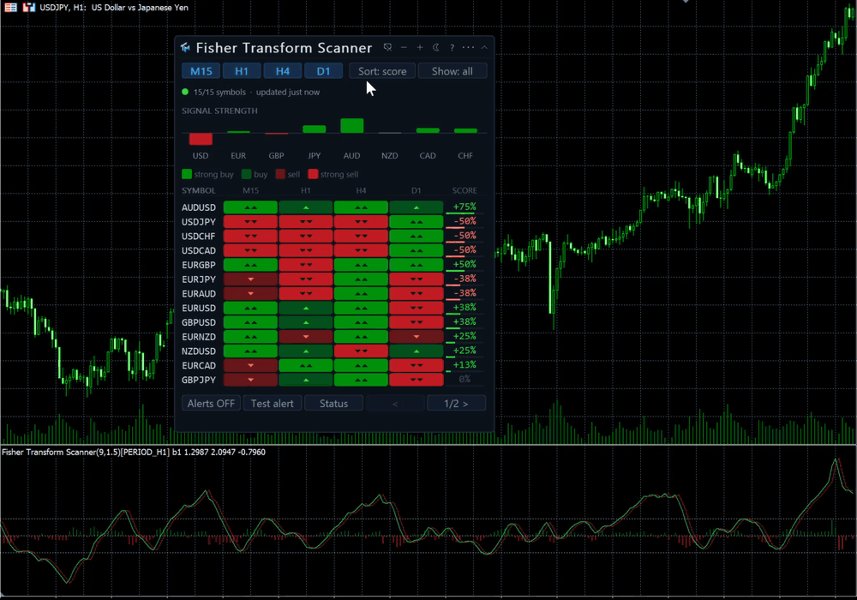Click the USDJPY, H1 chart title text

[x=114, y=8]
